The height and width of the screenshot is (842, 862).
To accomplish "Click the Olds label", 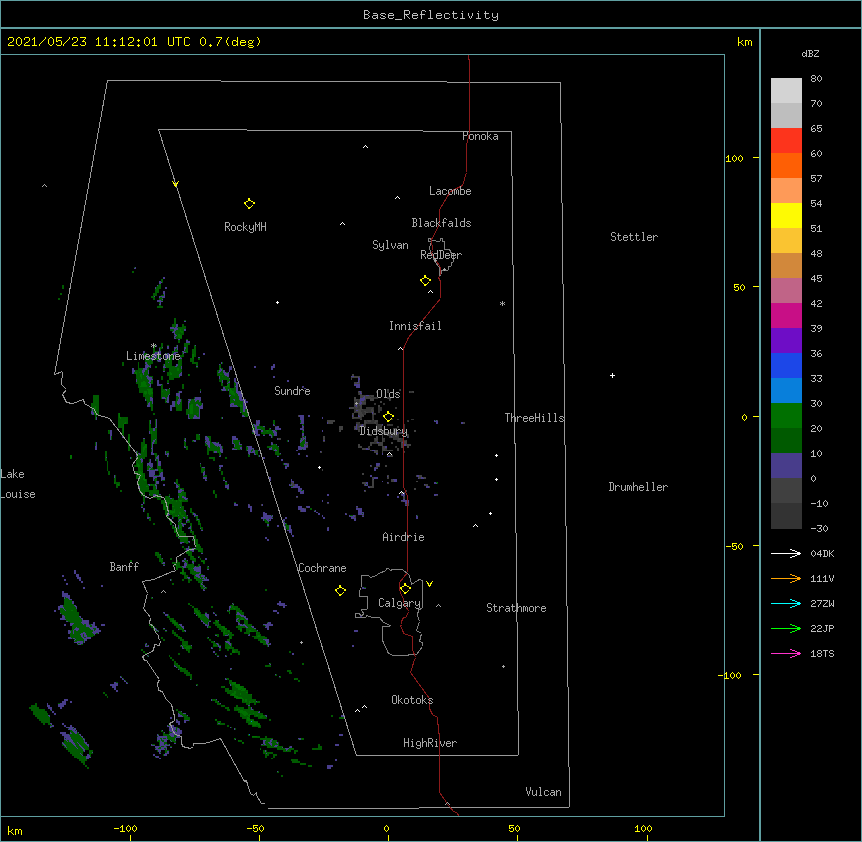I will (388, 394).
